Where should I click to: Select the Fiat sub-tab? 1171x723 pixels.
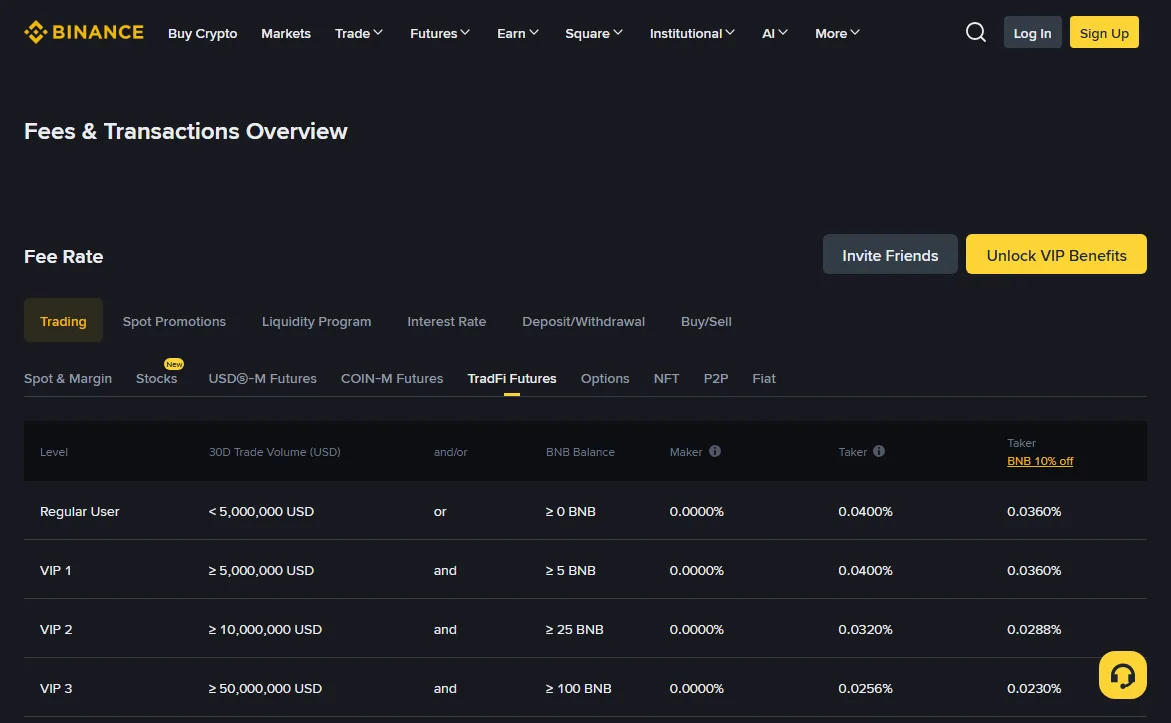(763, 378)
